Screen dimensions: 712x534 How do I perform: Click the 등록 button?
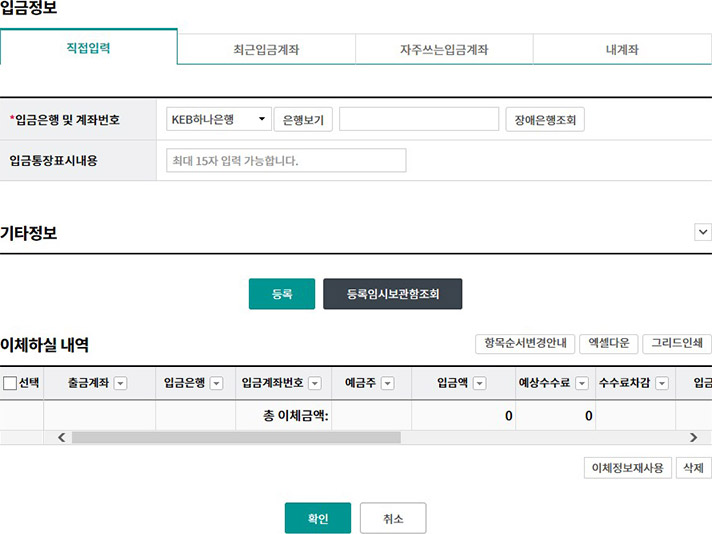point(282,294)
